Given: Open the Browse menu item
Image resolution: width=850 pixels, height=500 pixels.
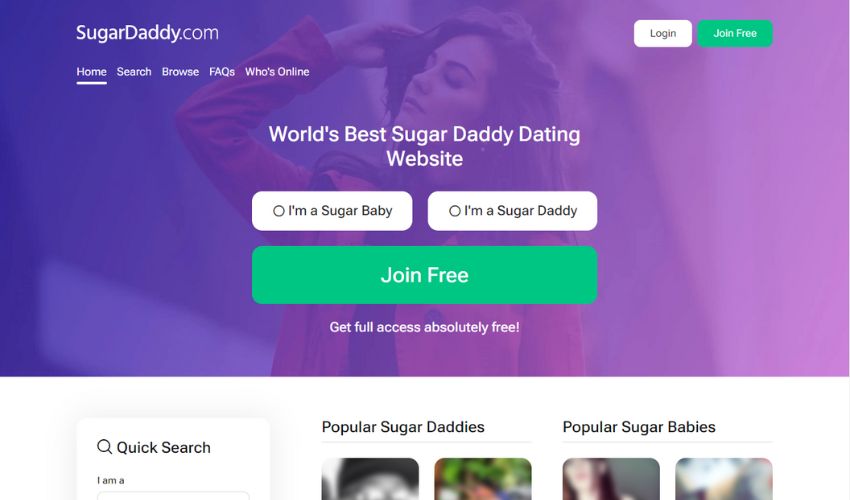Looking at the screenshot, I should [x=180, y=72].
